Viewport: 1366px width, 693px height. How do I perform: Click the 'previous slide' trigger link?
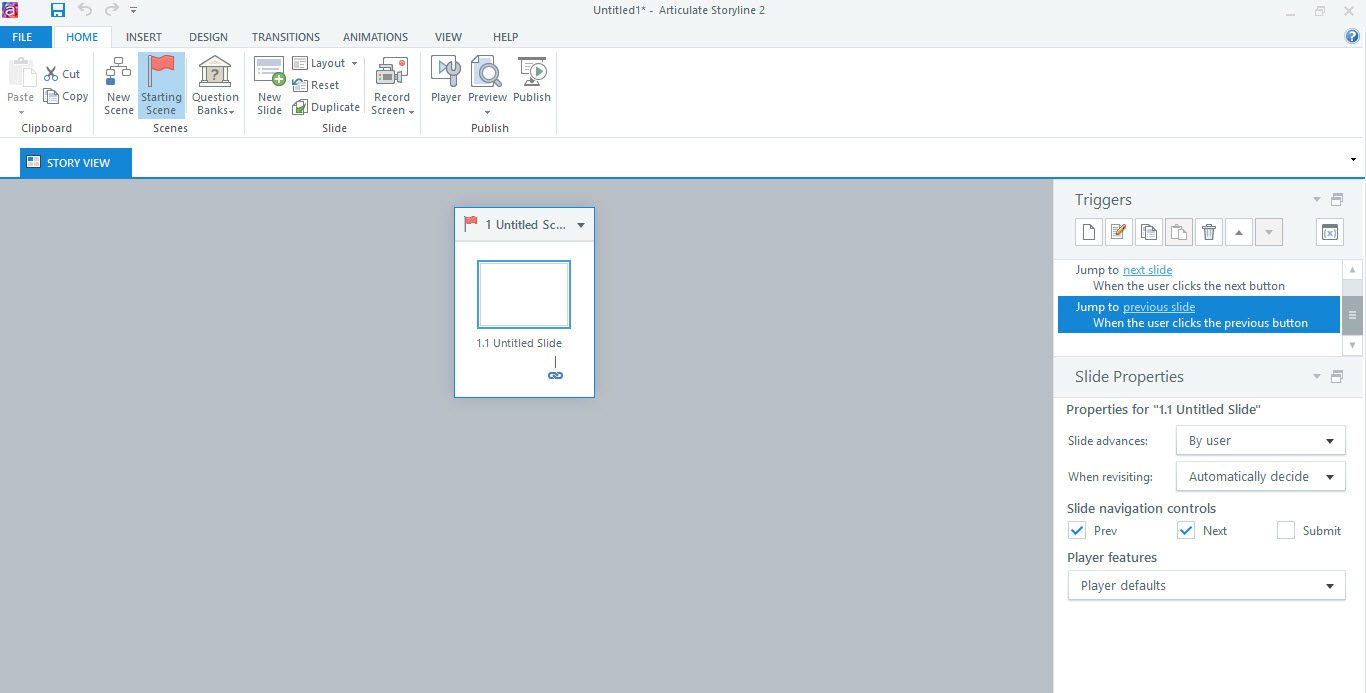(x=1158, y=307)
